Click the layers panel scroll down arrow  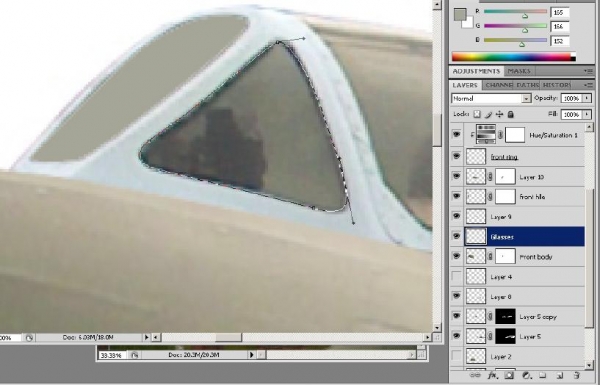[x=589, y=366]
